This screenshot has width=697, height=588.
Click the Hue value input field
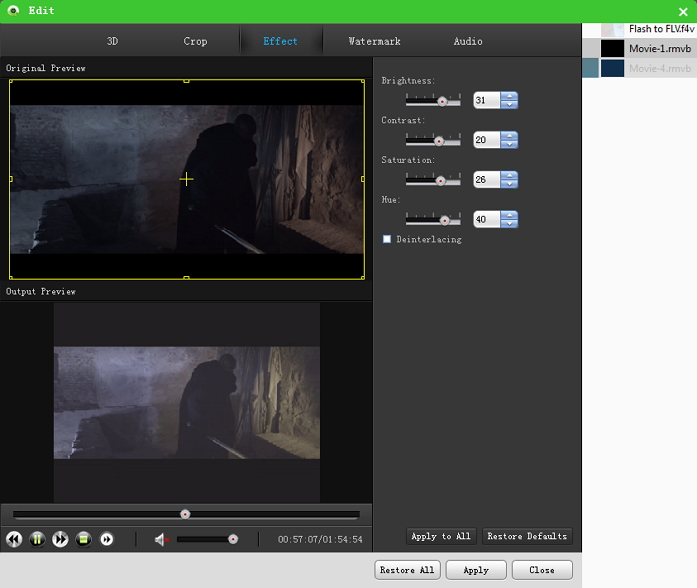[485, 220]
